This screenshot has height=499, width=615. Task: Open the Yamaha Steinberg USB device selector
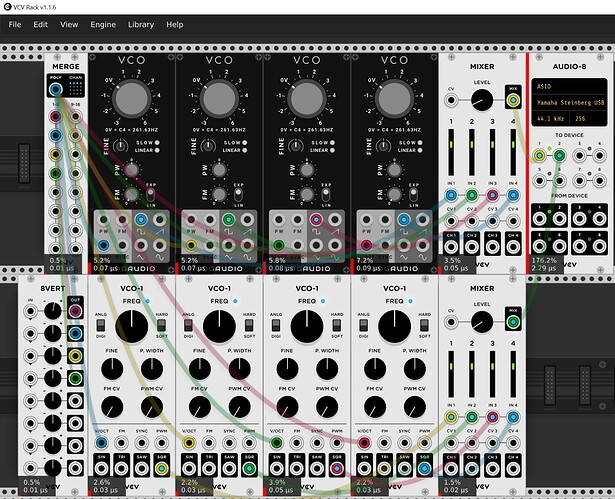(x=569, y=103)
